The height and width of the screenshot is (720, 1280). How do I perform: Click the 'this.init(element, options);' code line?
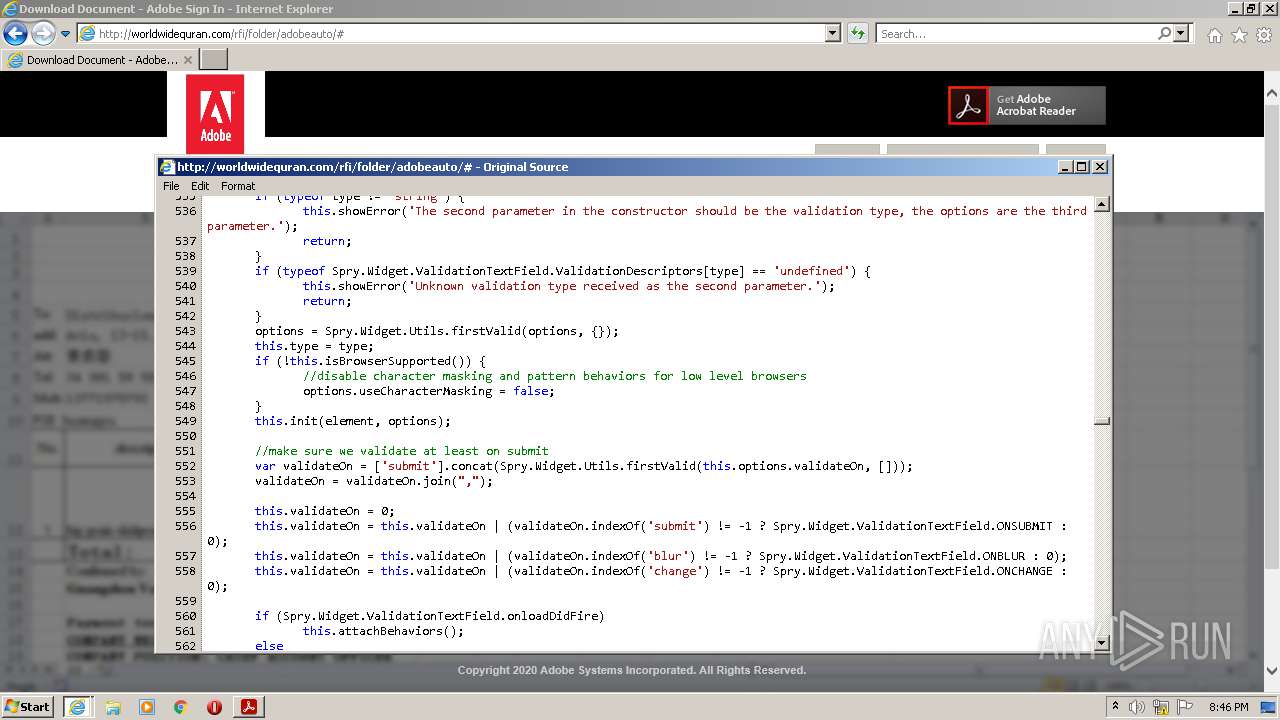[352, 421]
